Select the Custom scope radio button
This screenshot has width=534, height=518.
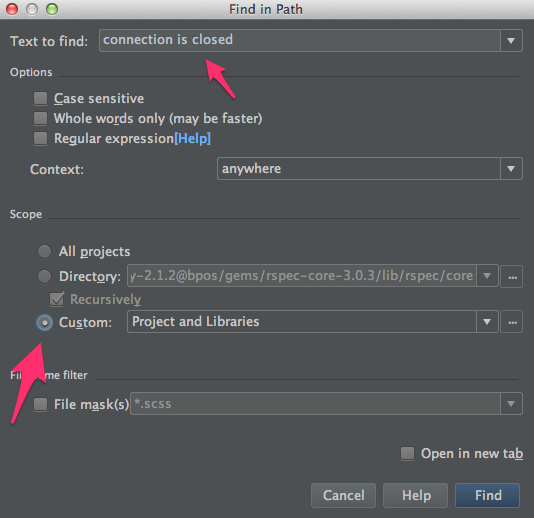44,322
